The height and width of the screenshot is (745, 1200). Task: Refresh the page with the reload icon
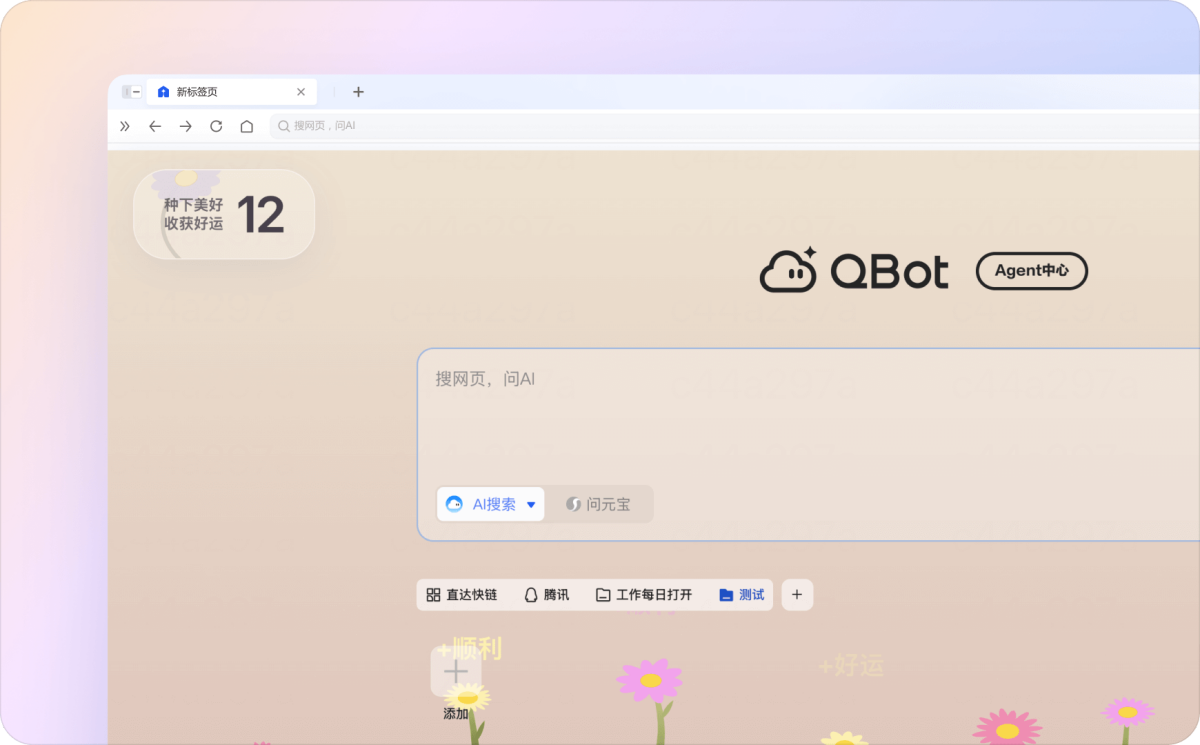(x=216, y=126)
